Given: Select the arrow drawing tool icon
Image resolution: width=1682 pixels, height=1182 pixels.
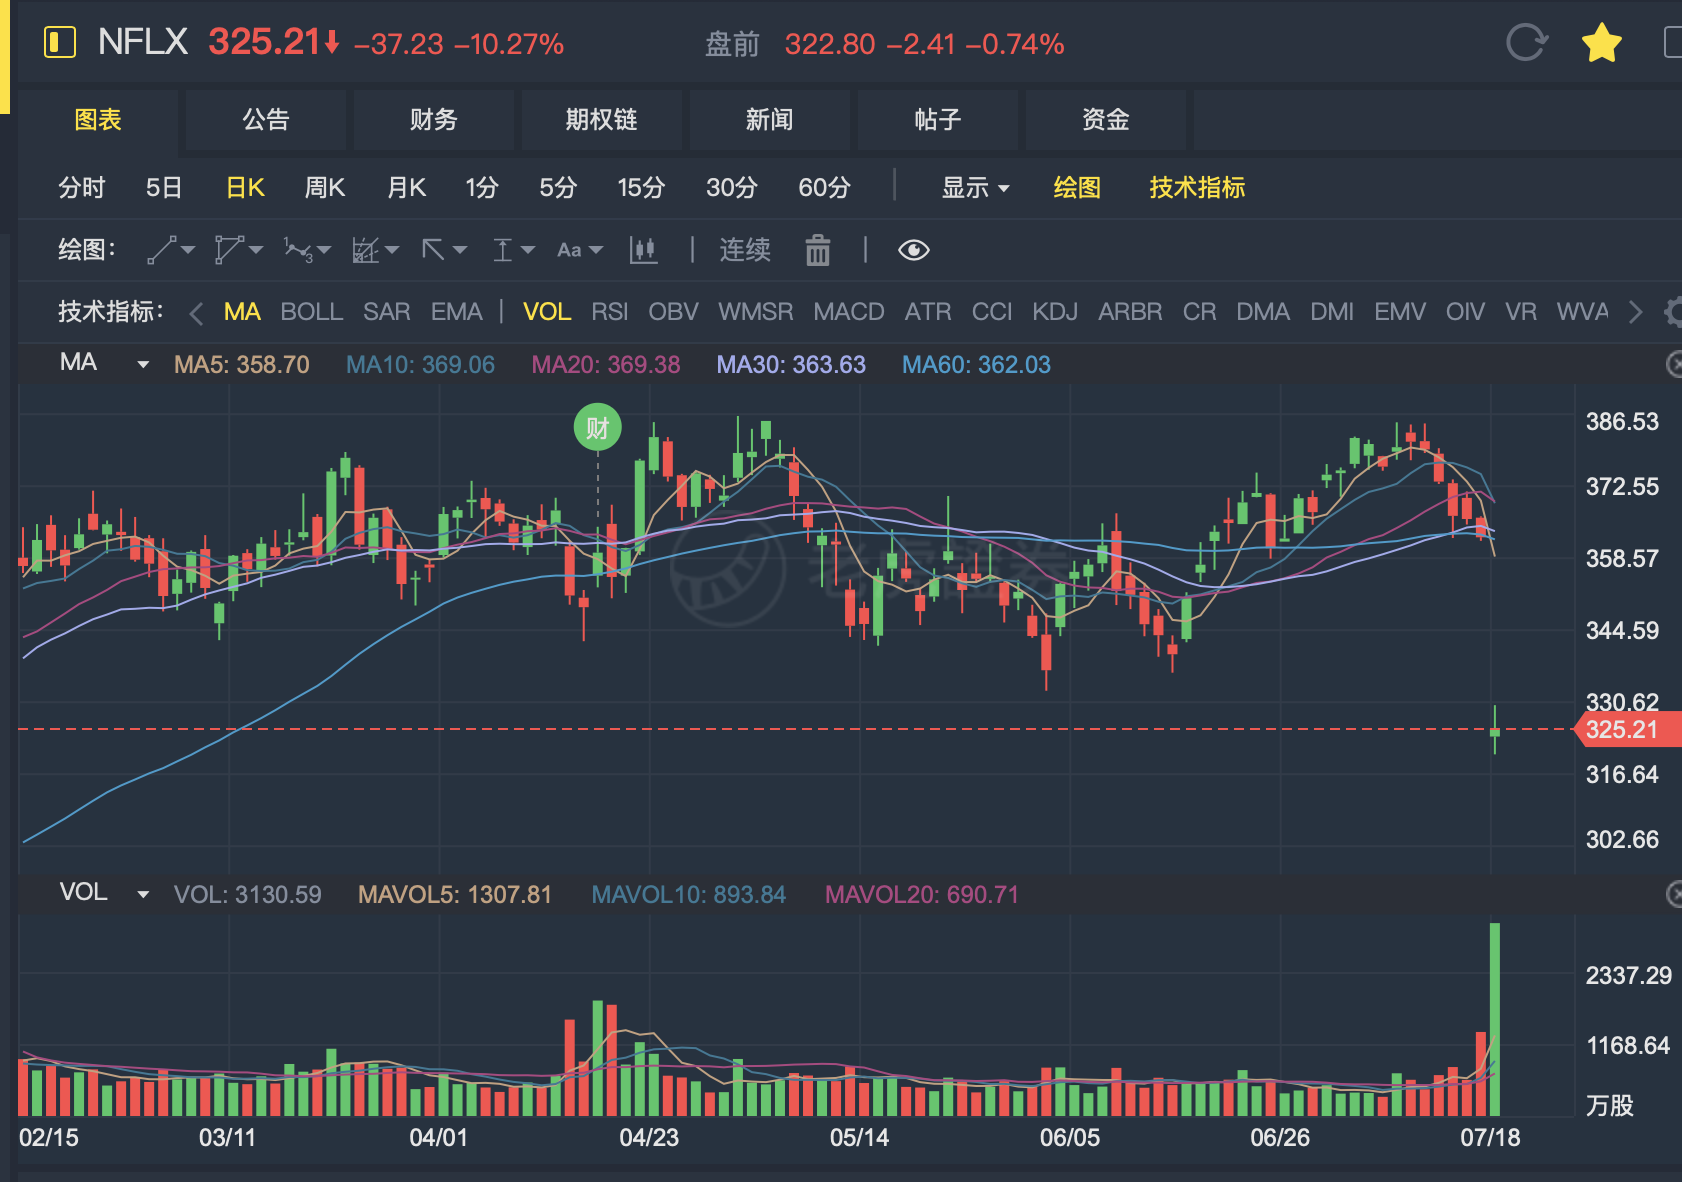Looking at the screenshot, I should [x=433, y=250].
